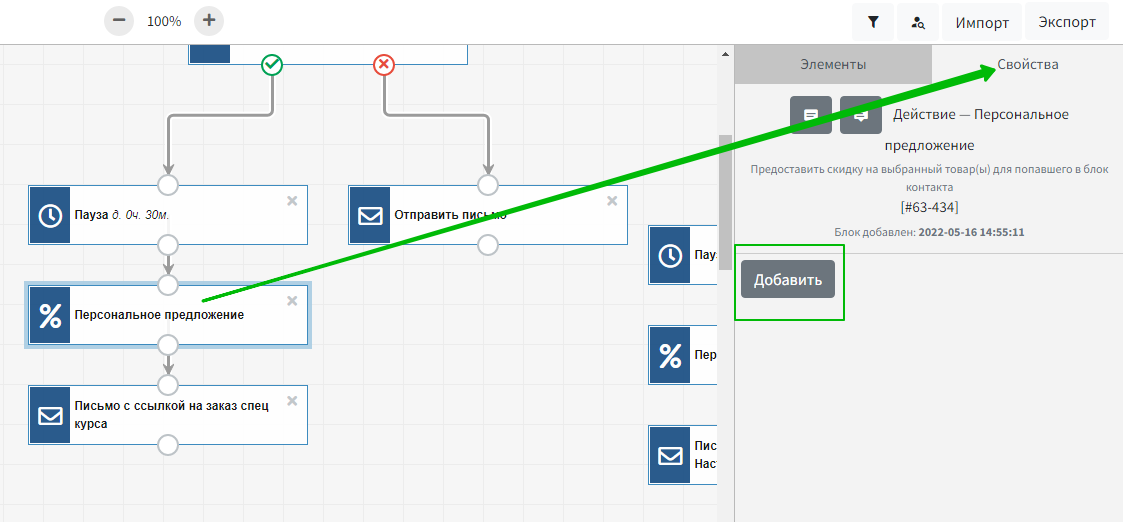This screenshot has height=522, width=1123.
Task: Remove the Пауза block with its X
Action: tap(292, 201)
